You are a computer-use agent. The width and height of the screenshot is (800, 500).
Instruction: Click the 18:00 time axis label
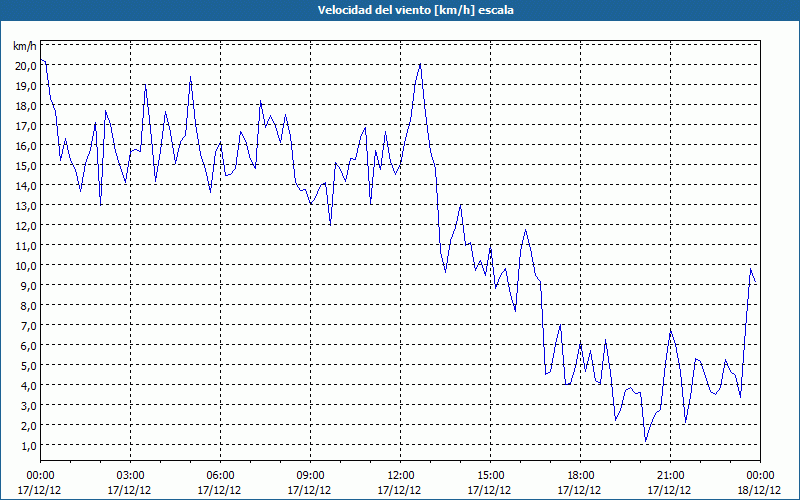pos(580,476)
